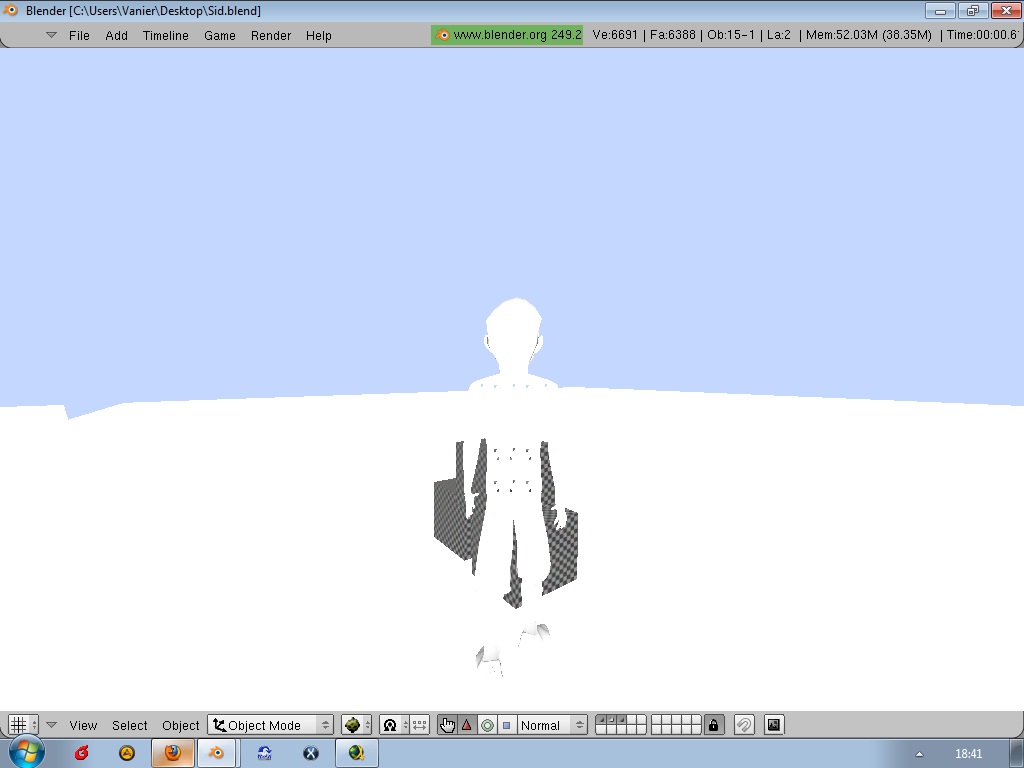Toggle layer 1 button in layer grid

point(601,720)
